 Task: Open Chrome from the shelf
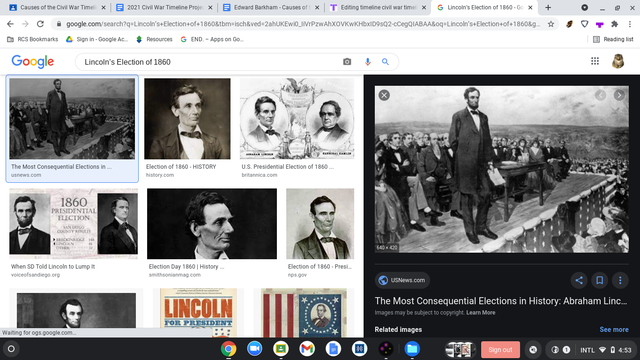229,349
